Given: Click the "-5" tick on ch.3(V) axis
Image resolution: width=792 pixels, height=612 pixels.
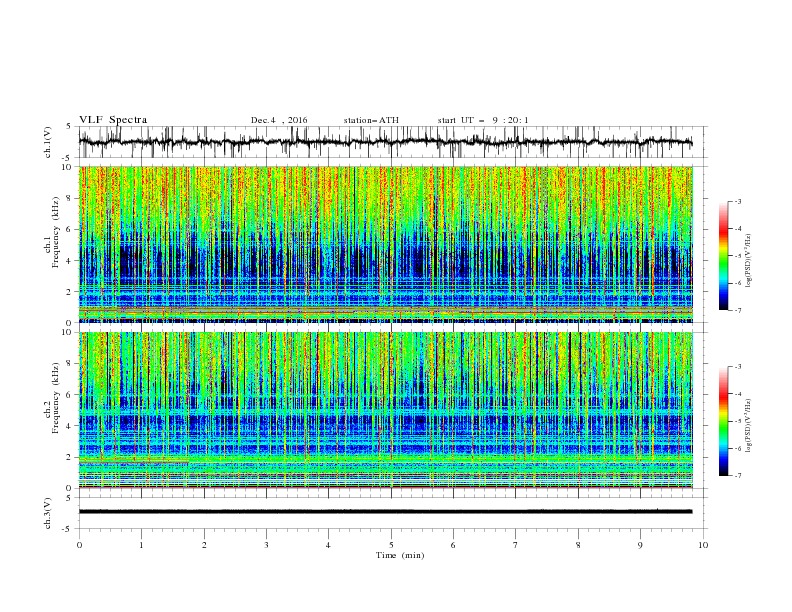Looking at the screenshot, I should [x=67, y=529].
